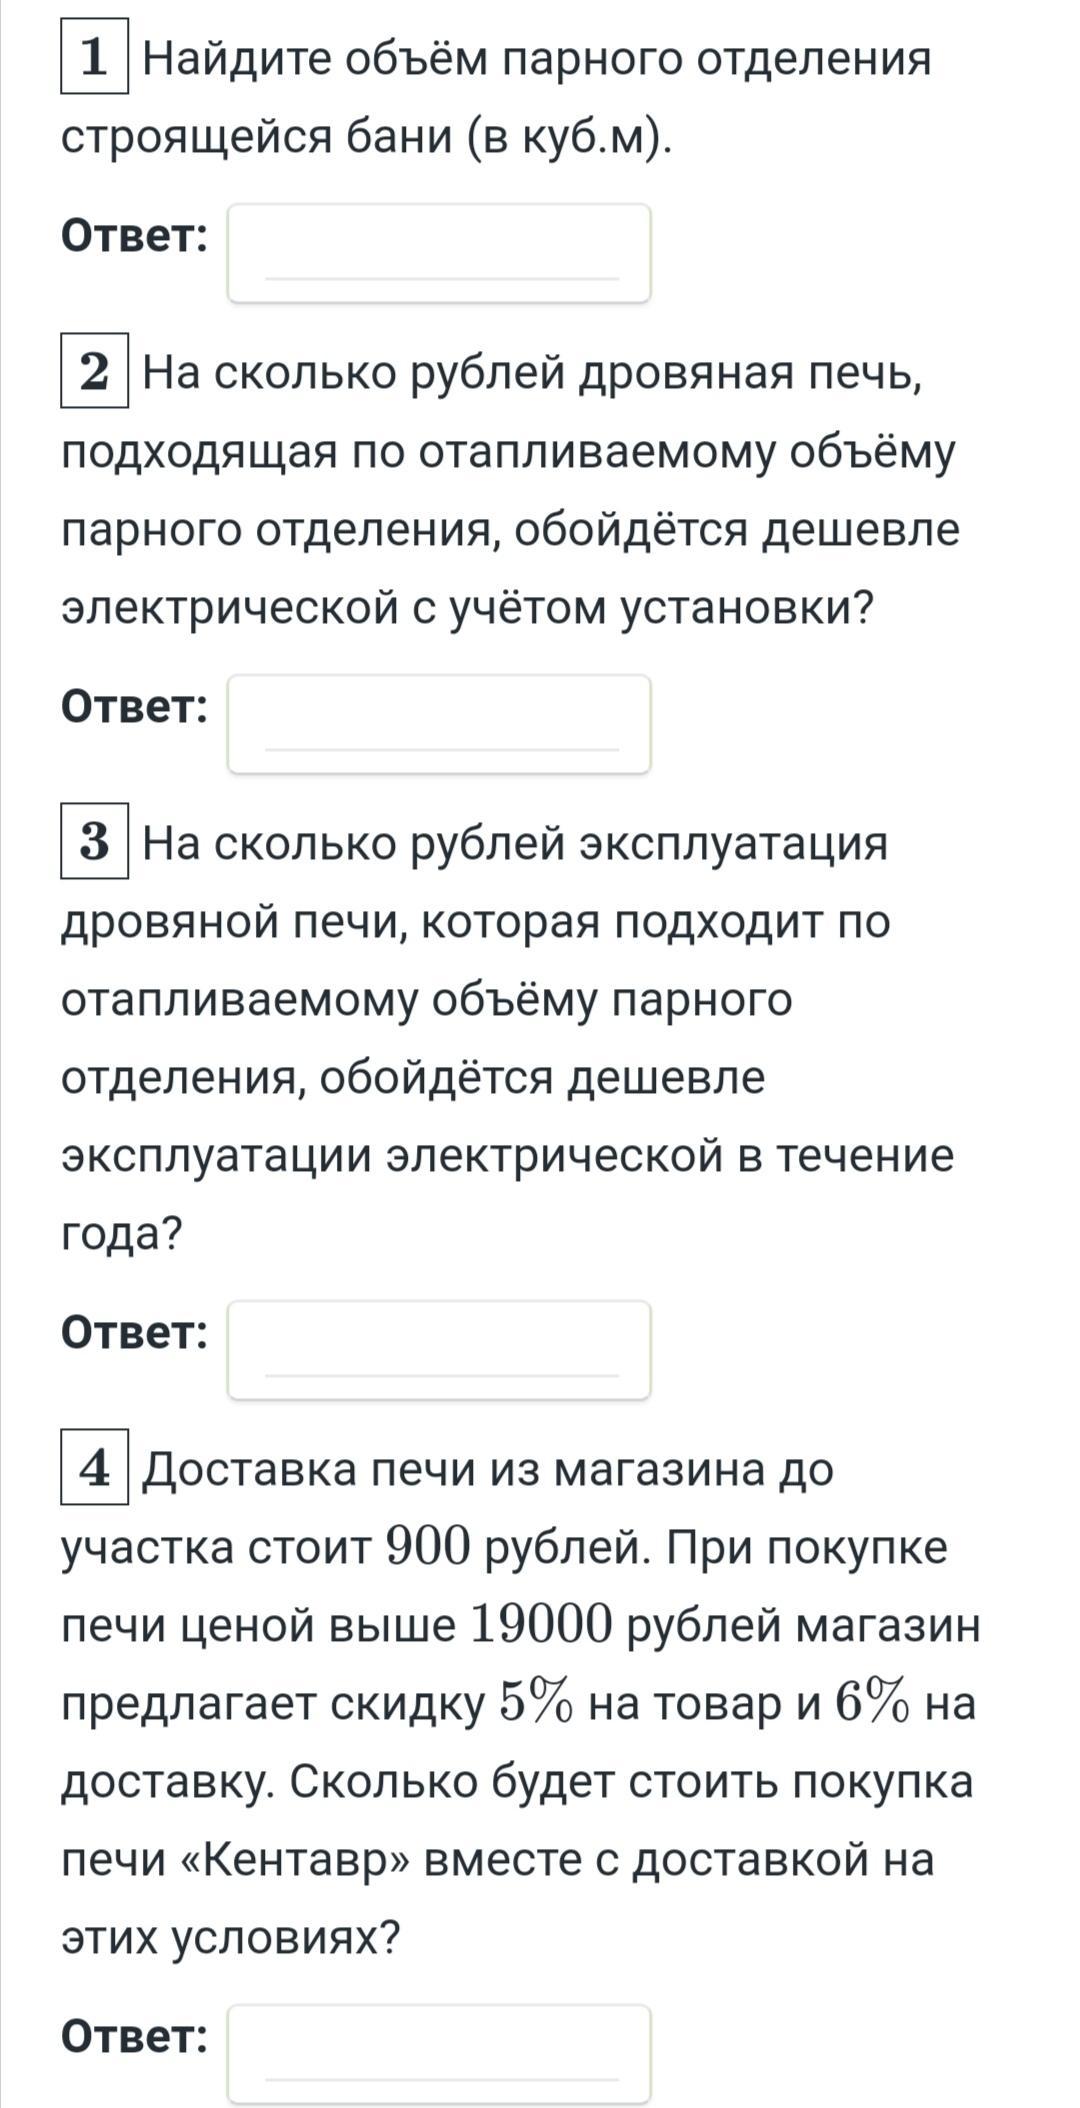Focus the answer box under question 3
The height and width of the screenshot is (2108, 1080).
439,1350
